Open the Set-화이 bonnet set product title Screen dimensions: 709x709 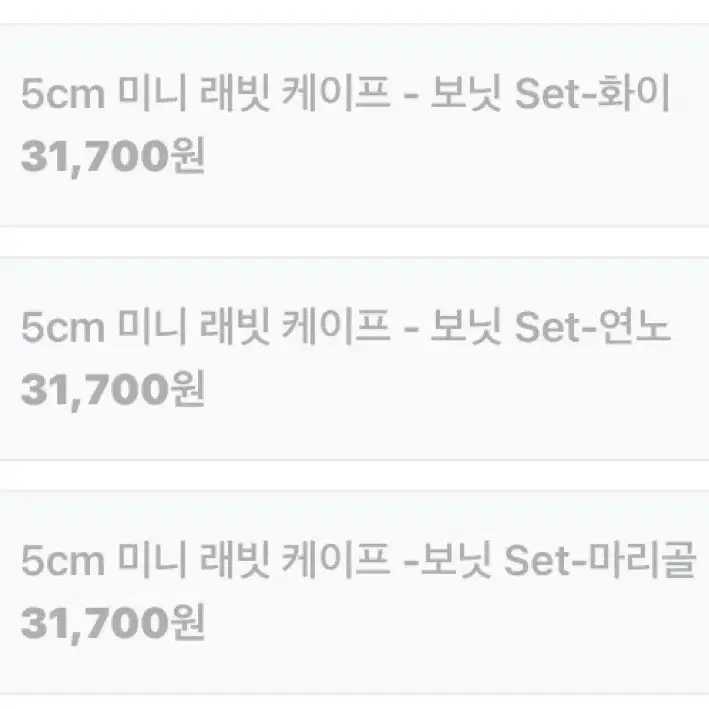click(x=345, y=94)
